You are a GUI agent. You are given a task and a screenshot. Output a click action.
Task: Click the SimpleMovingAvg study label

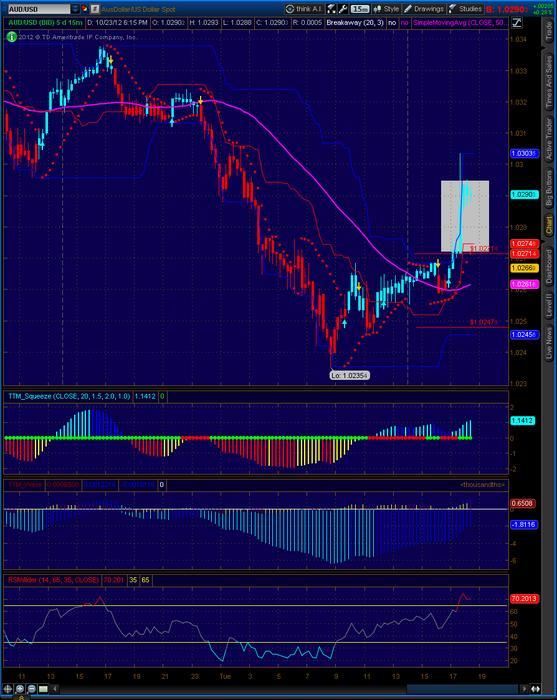pyautogui.click(x=459, y=22)
